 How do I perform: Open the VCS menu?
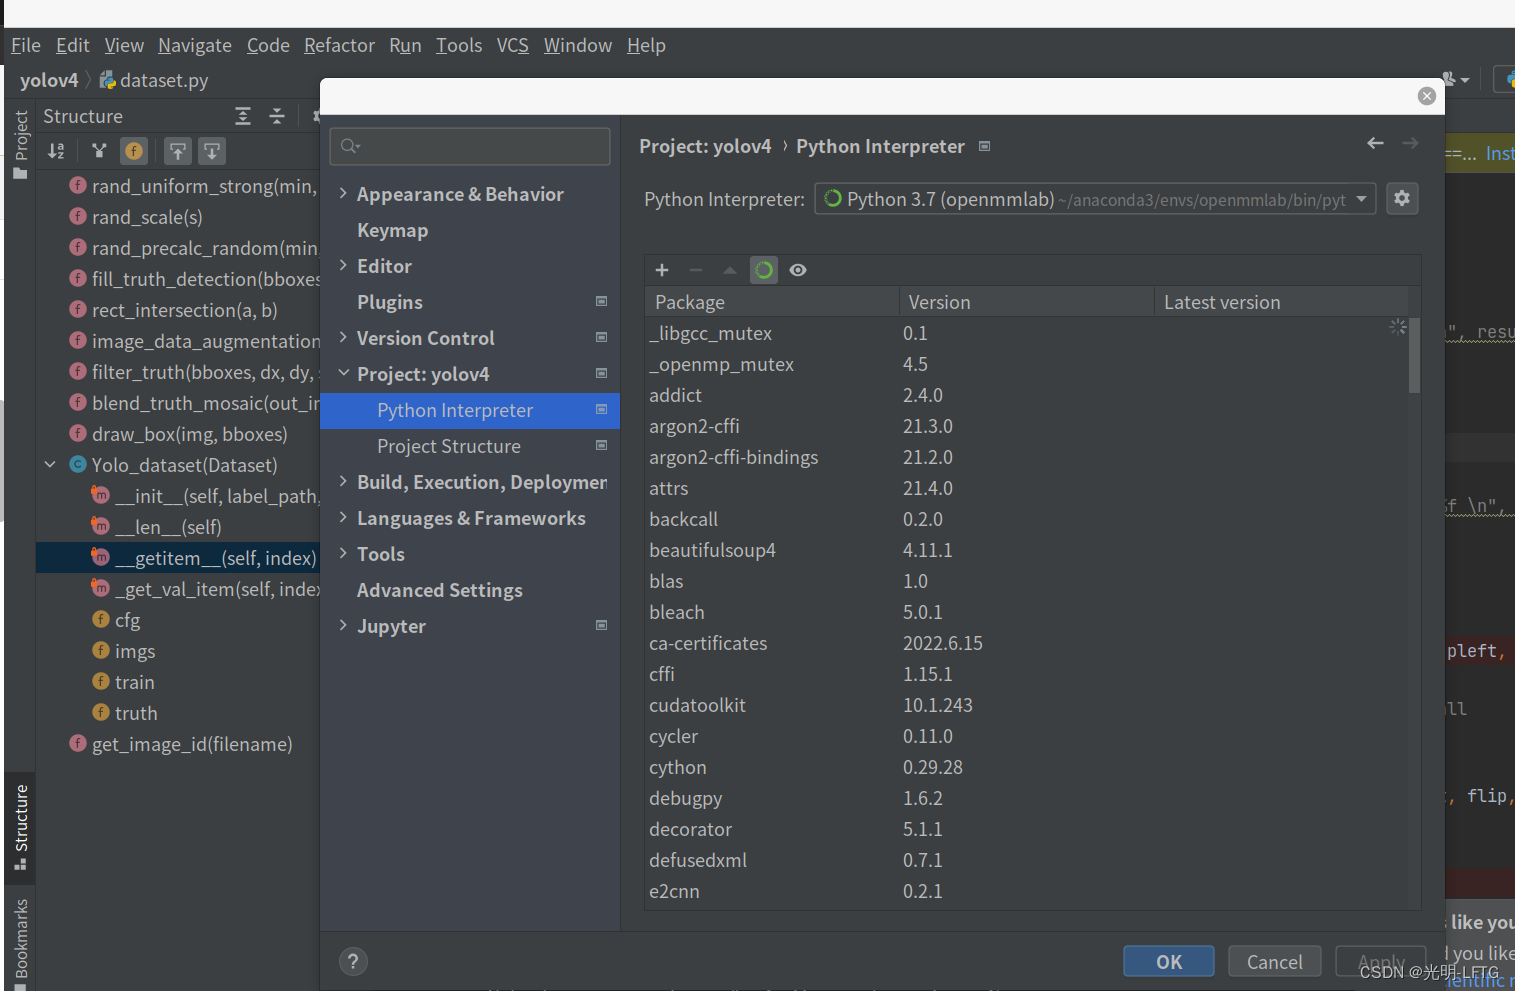(x=512, y=45)
